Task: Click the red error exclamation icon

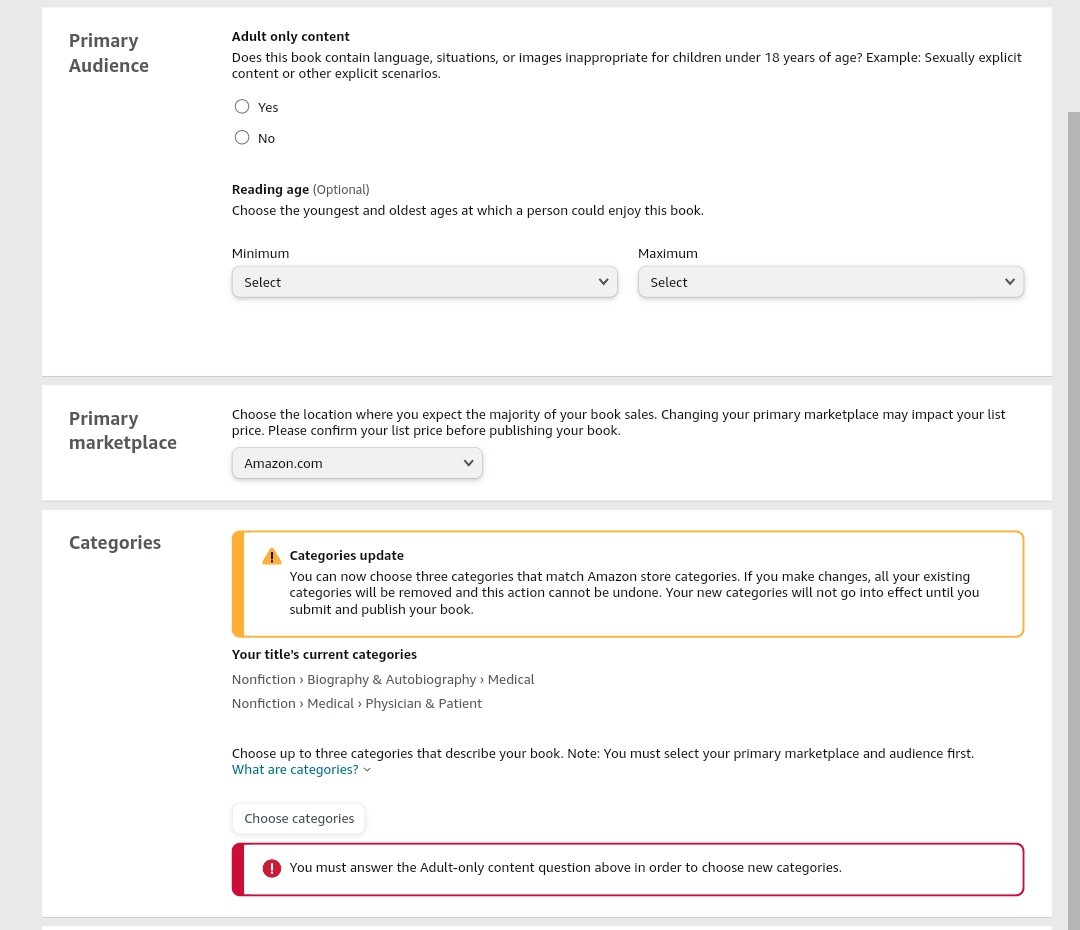Action: click(x=271, y=868)
